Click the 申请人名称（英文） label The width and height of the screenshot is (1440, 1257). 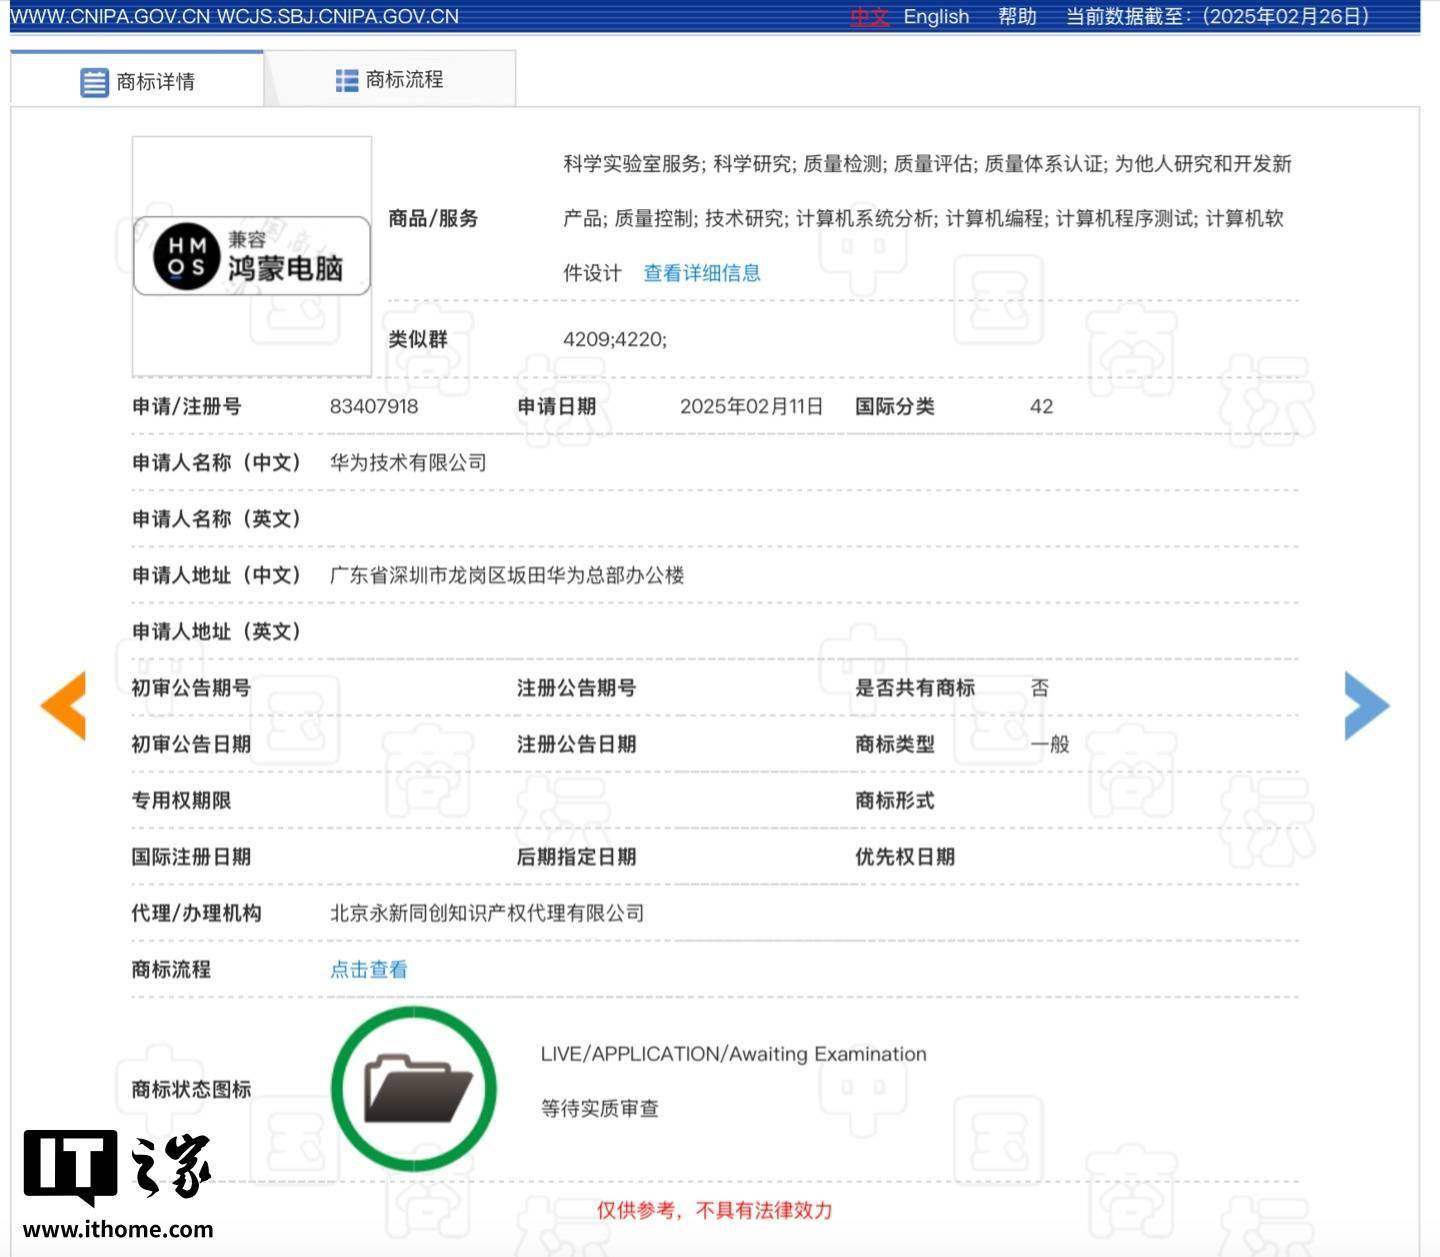[x=217, y=519]
